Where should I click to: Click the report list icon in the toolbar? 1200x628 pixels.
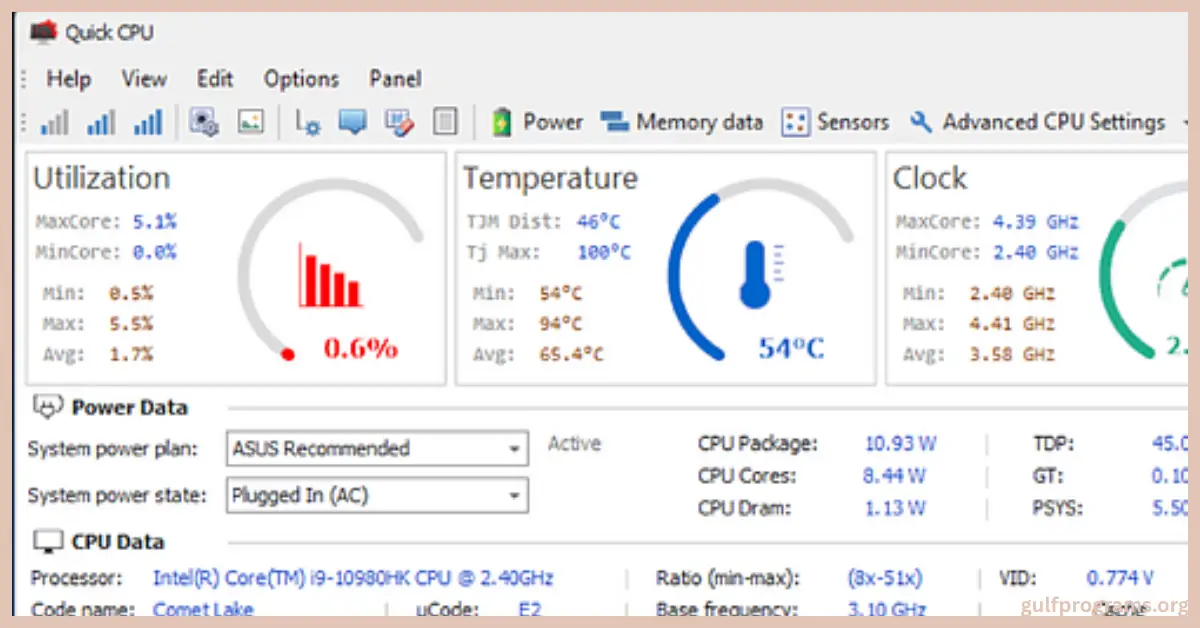[x=444, y=121]
